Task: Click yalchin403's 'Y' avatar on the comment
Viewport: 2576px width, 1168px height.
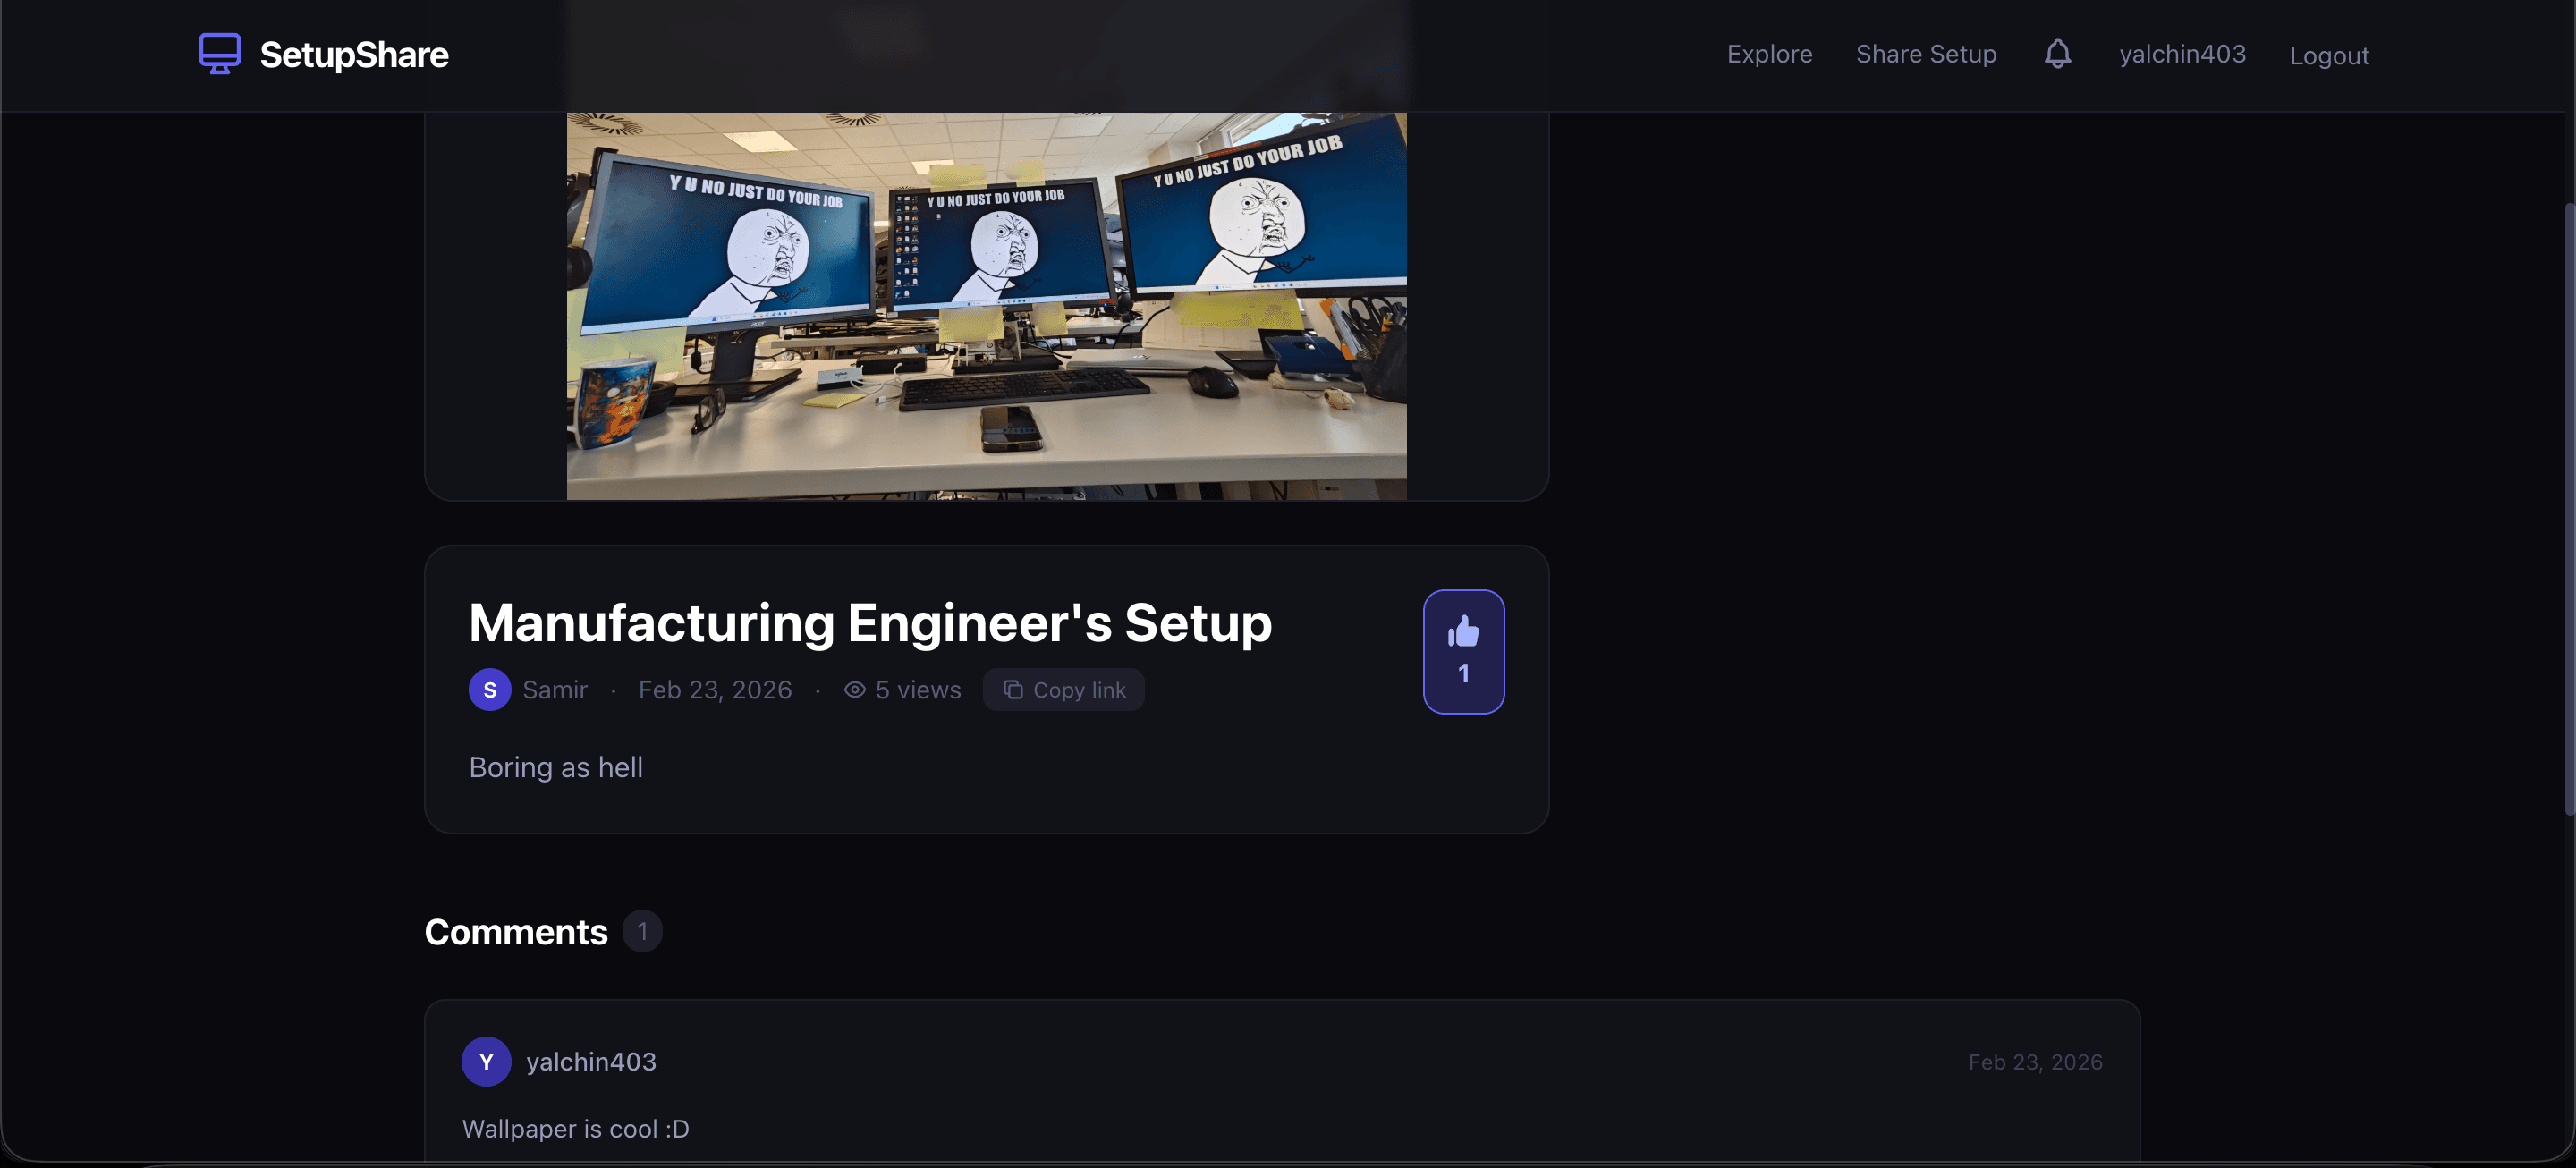Action: (x=486, y=1061)
